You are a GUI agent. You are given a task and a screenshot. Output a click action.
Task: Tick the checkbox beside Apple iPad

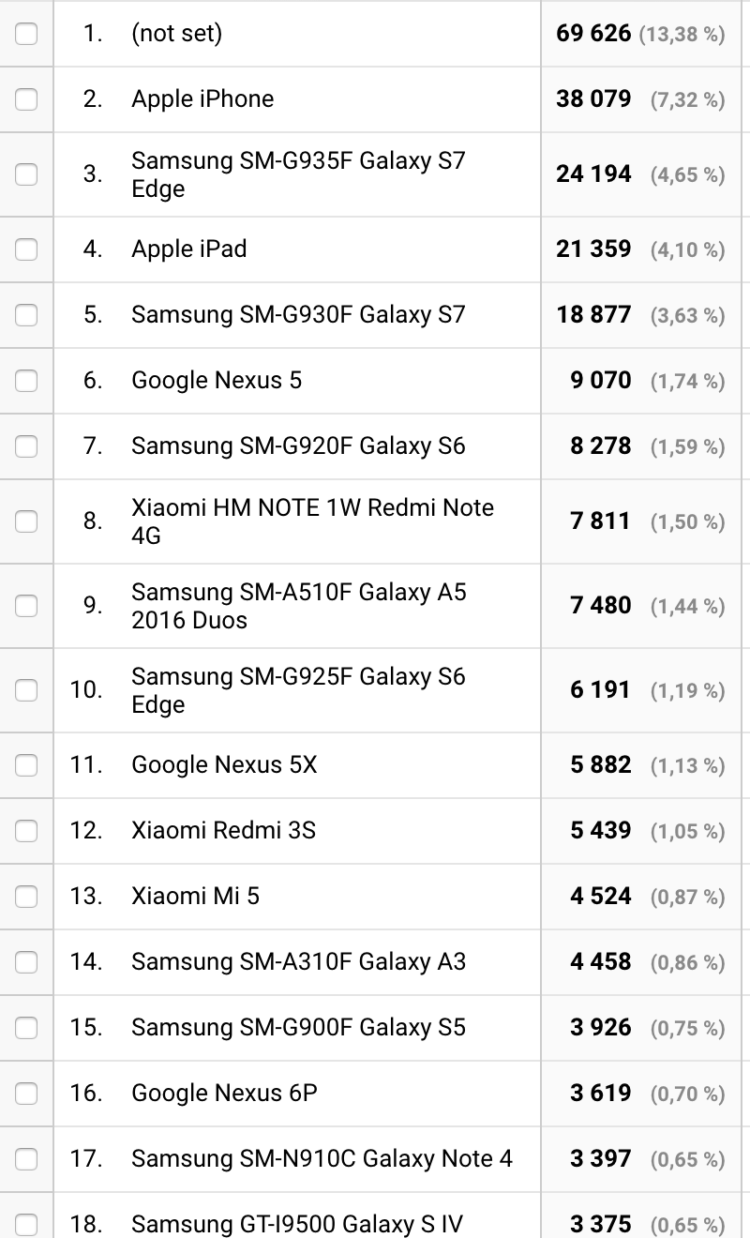[26, 249]
